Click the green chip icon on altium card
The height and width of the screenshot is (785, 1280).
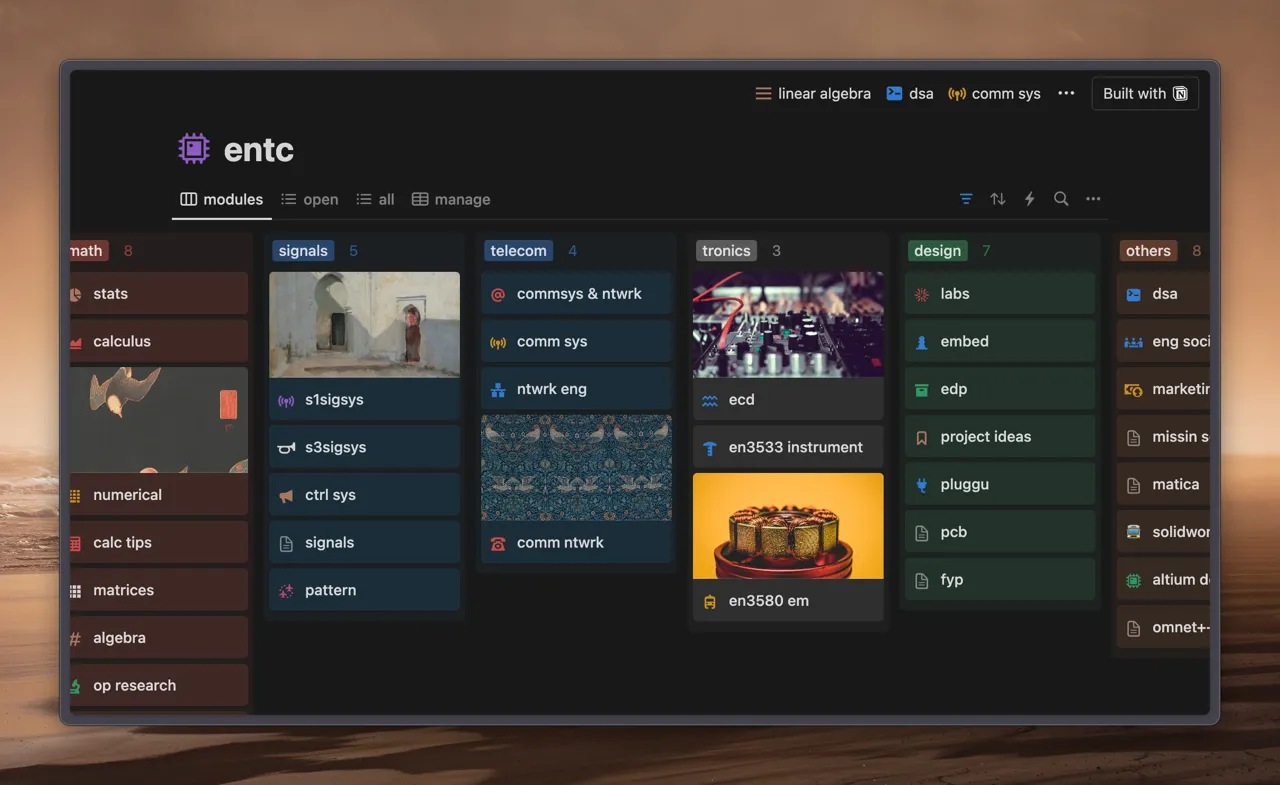coord(1133,580)
